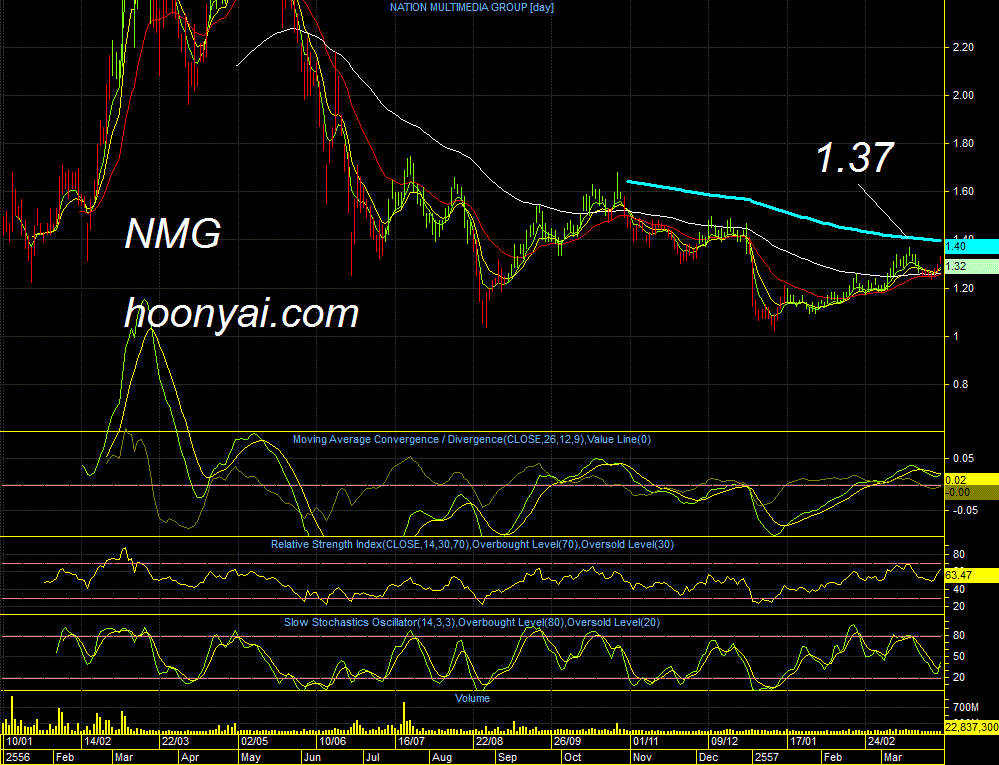The height and width of the screenshot is (765, 999).
Task: Select the Moving Average Convergence / Divergence indicator label
Action: 471,440
